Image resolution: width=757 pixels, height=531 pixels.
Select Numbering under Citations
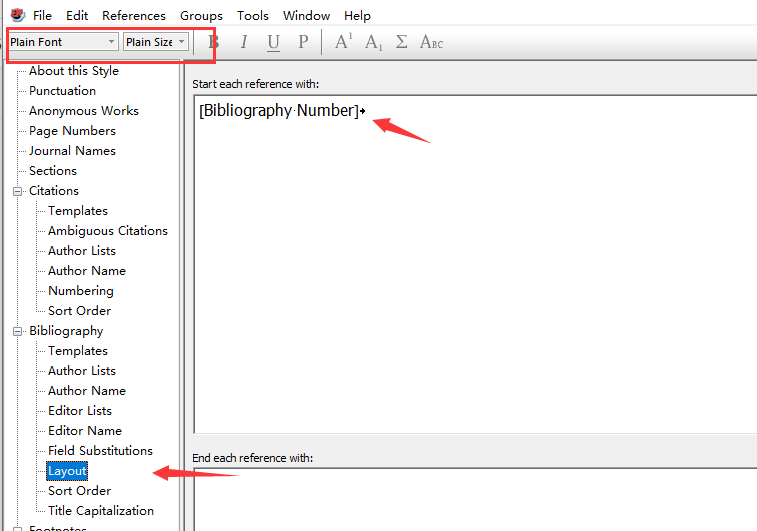click(81, 291)
